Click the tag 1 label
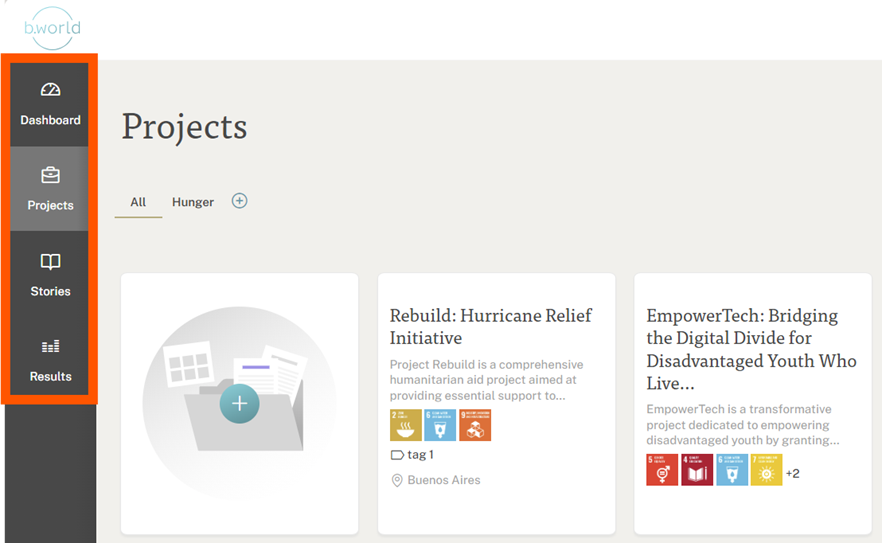This screenshot has width=882, height=543. 412,455
